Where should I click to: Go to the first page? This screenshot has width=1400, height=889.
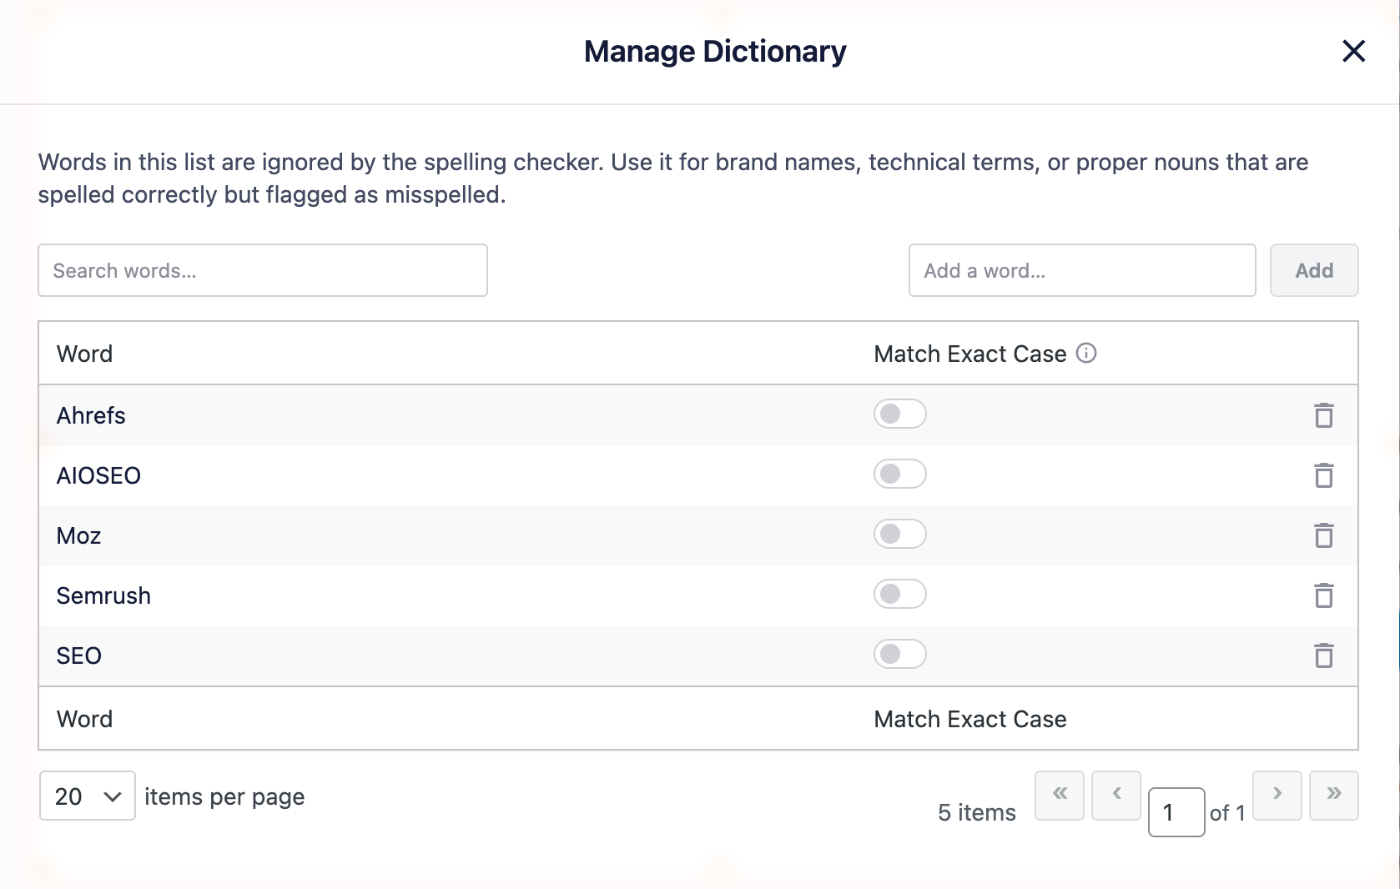(1060, 795)
